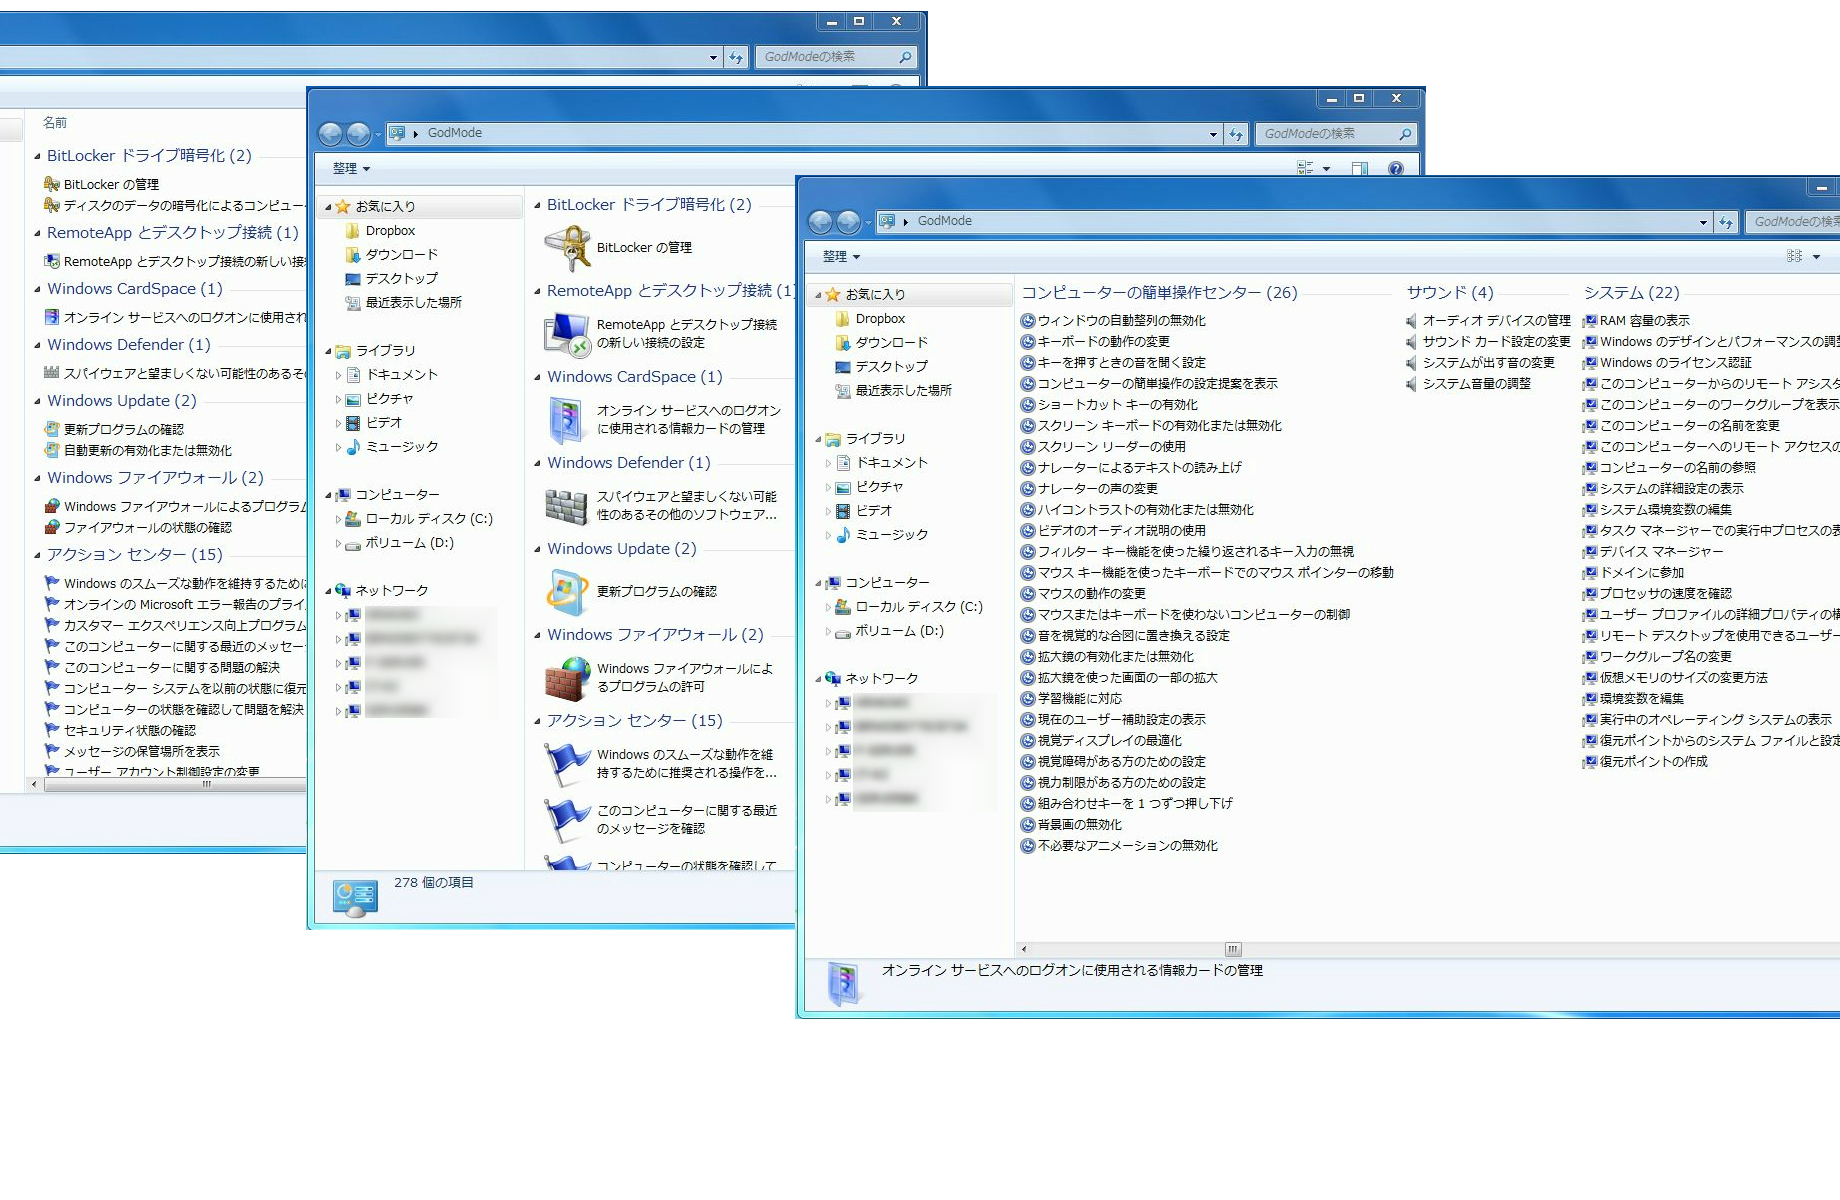1840x1200 pixels.
Task: Click refresh icon in rear window address bar
Action: pyautogui.click(x=736, y=57)
